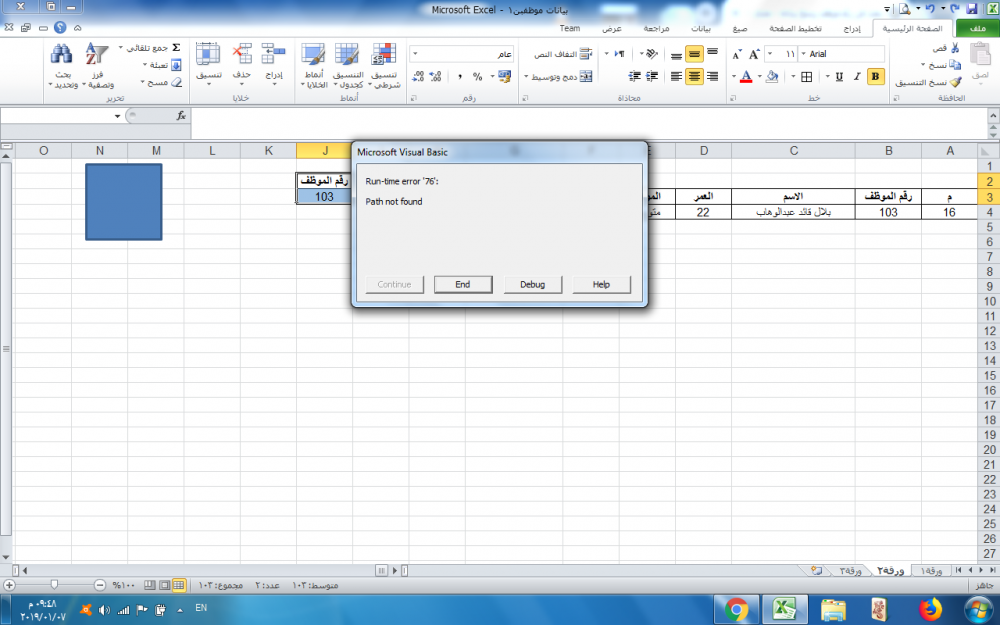Click Debug in Visual Basic dialog
1000x625 pixels.
532,284
